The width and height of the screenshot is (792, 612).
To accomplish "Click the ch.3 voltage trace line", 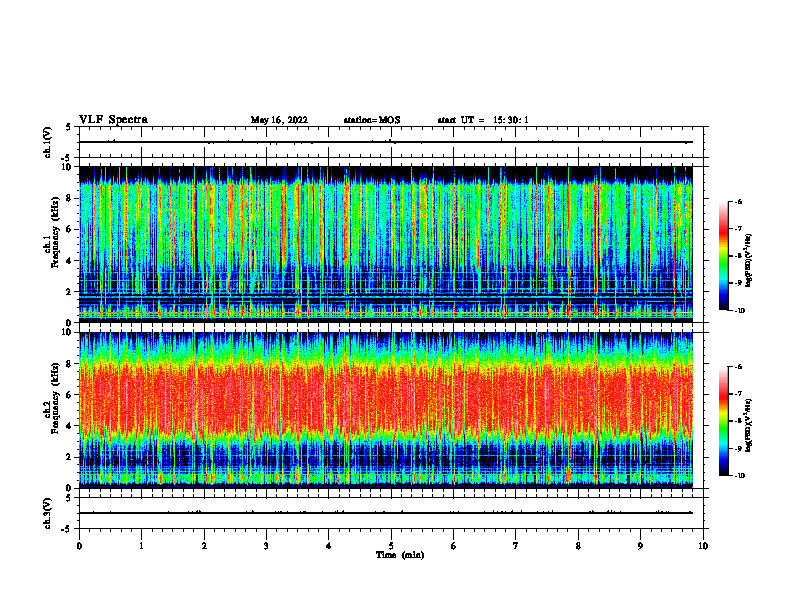I will [x=386, y=513].
